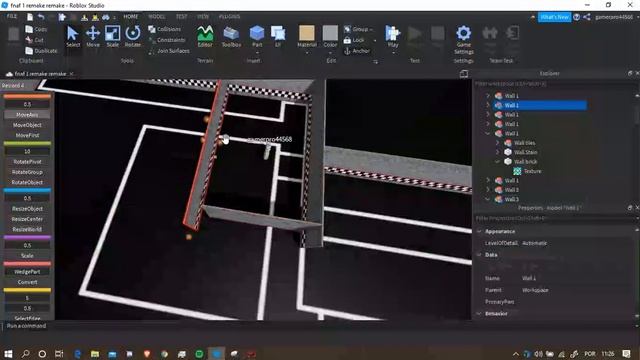Click the RotatePivot button
Viewport: 640px width, 360px height.
pos(27,162)
